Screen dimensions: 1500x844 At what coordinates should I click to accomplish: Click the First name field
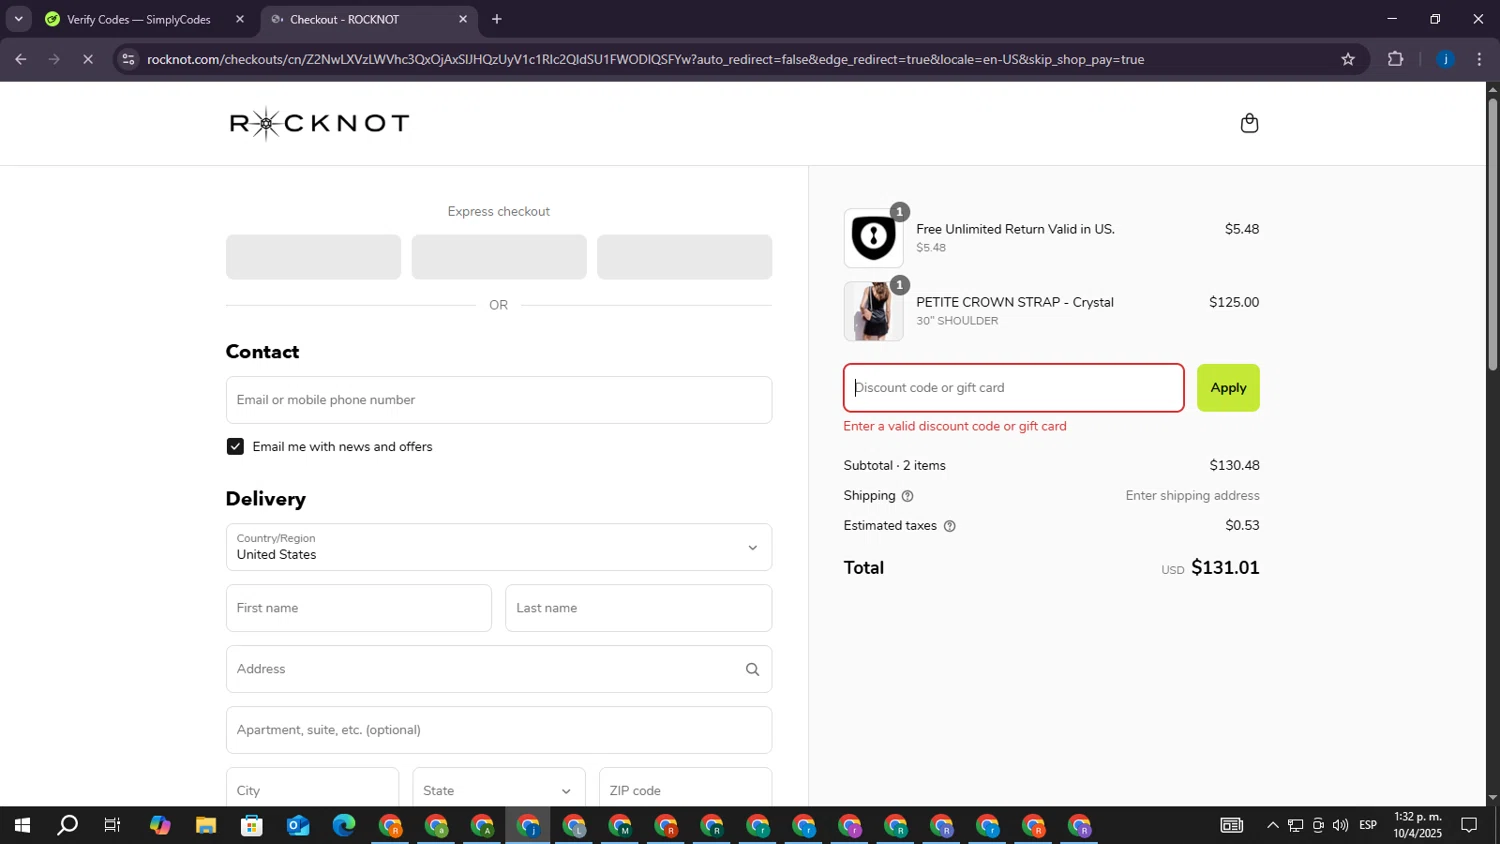[359, 608]
